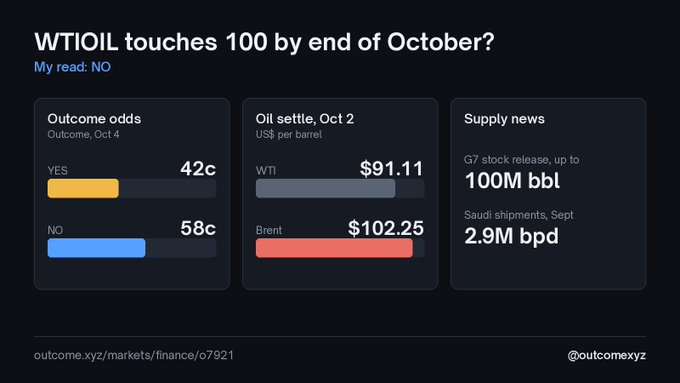Click the red Brent price bar
This screenshot has width=680, height=383.
coord(334,248)
